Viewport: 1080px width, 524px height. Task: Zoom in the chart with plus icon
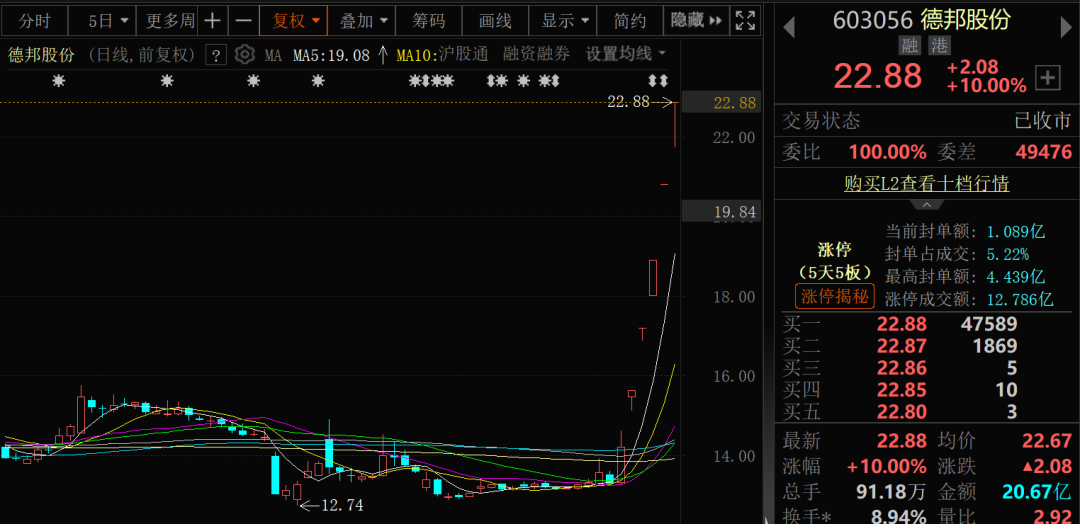tap(212, 20)
